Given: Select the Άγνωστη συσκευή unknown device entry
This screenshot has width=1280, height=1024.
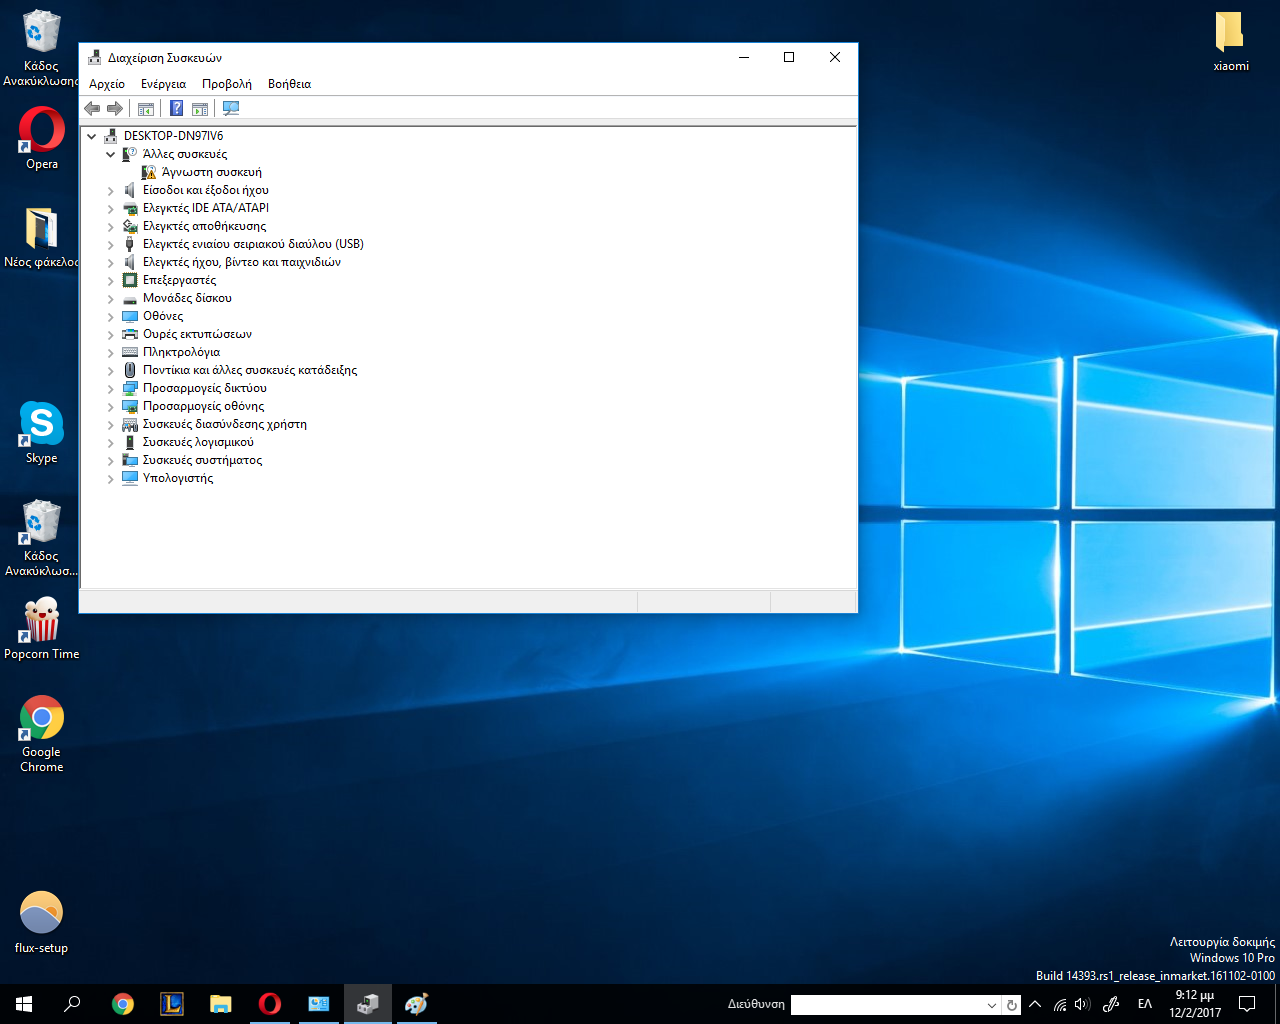Looking at the screenshot, I should click(211, 172).
